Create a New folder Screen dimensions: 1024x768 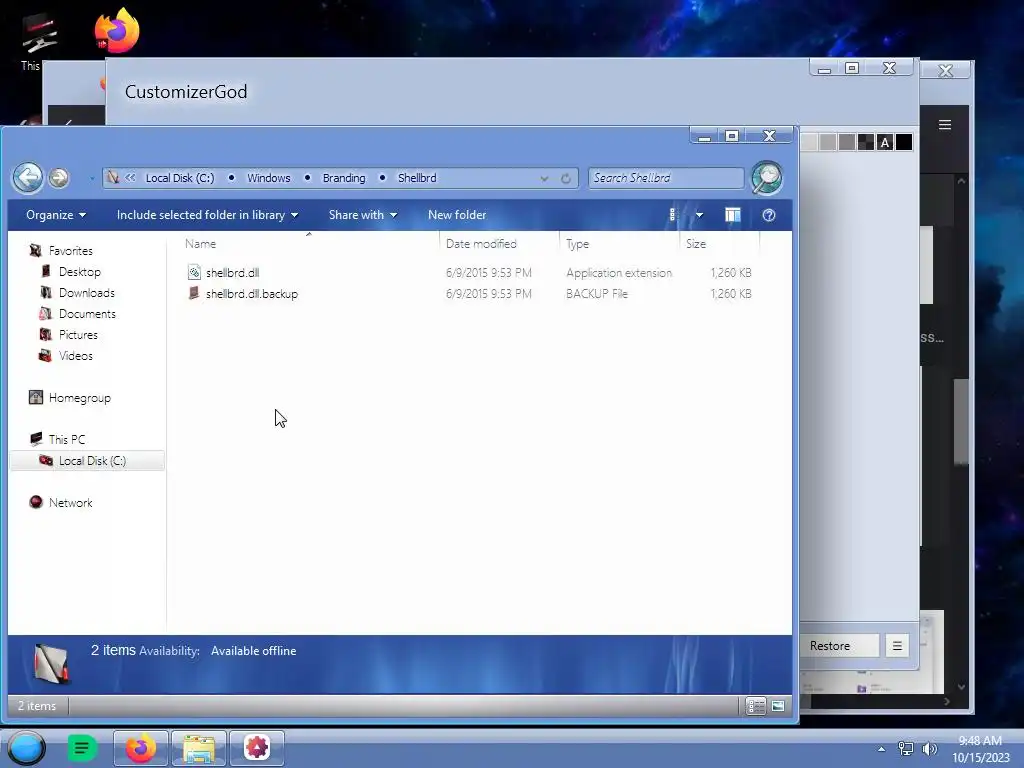click(x=457, y=215)
